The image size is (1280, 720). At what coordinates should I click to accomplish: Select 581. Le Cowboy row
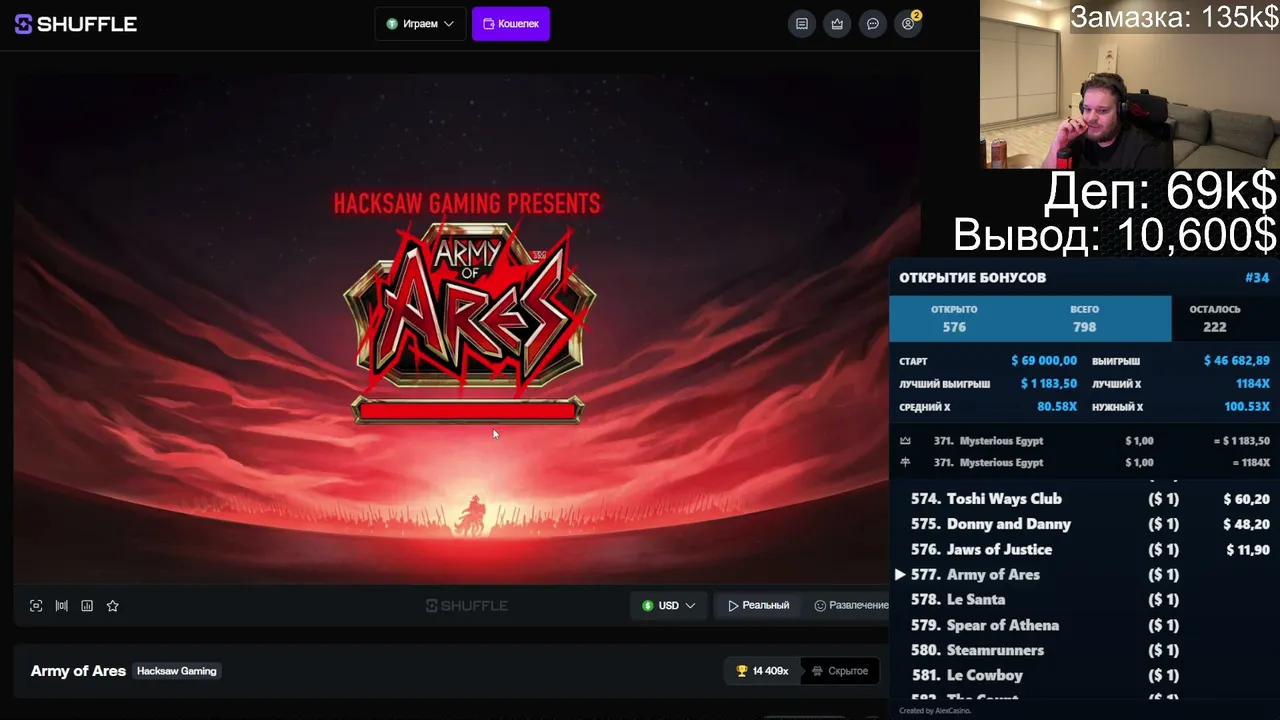(x=1084, y=675)
